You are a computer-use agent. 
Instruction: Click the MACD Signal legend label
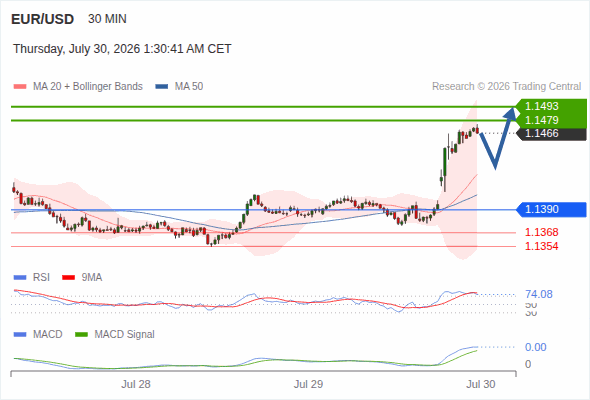coord(125,335)
